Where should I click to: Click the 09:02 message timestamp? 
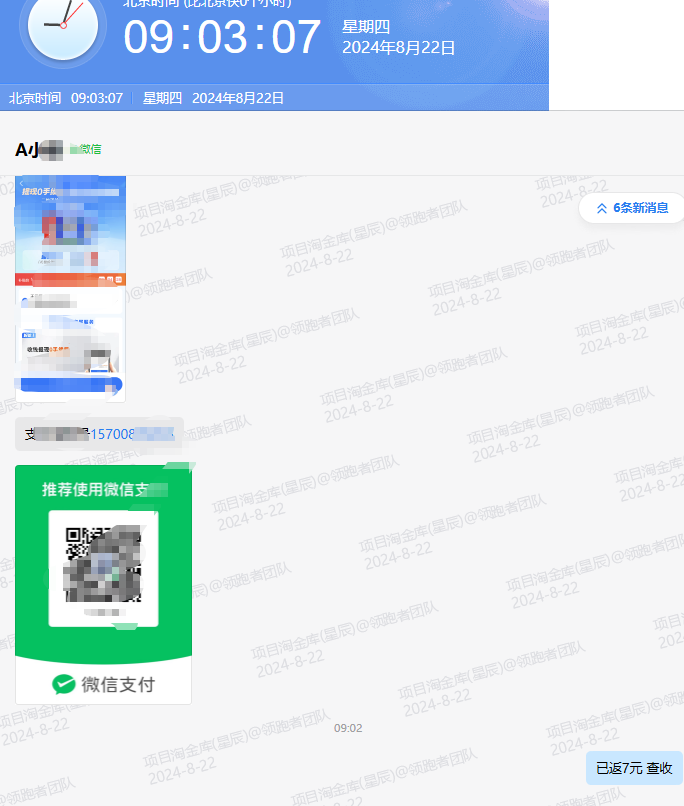click(x=347, y=728)
